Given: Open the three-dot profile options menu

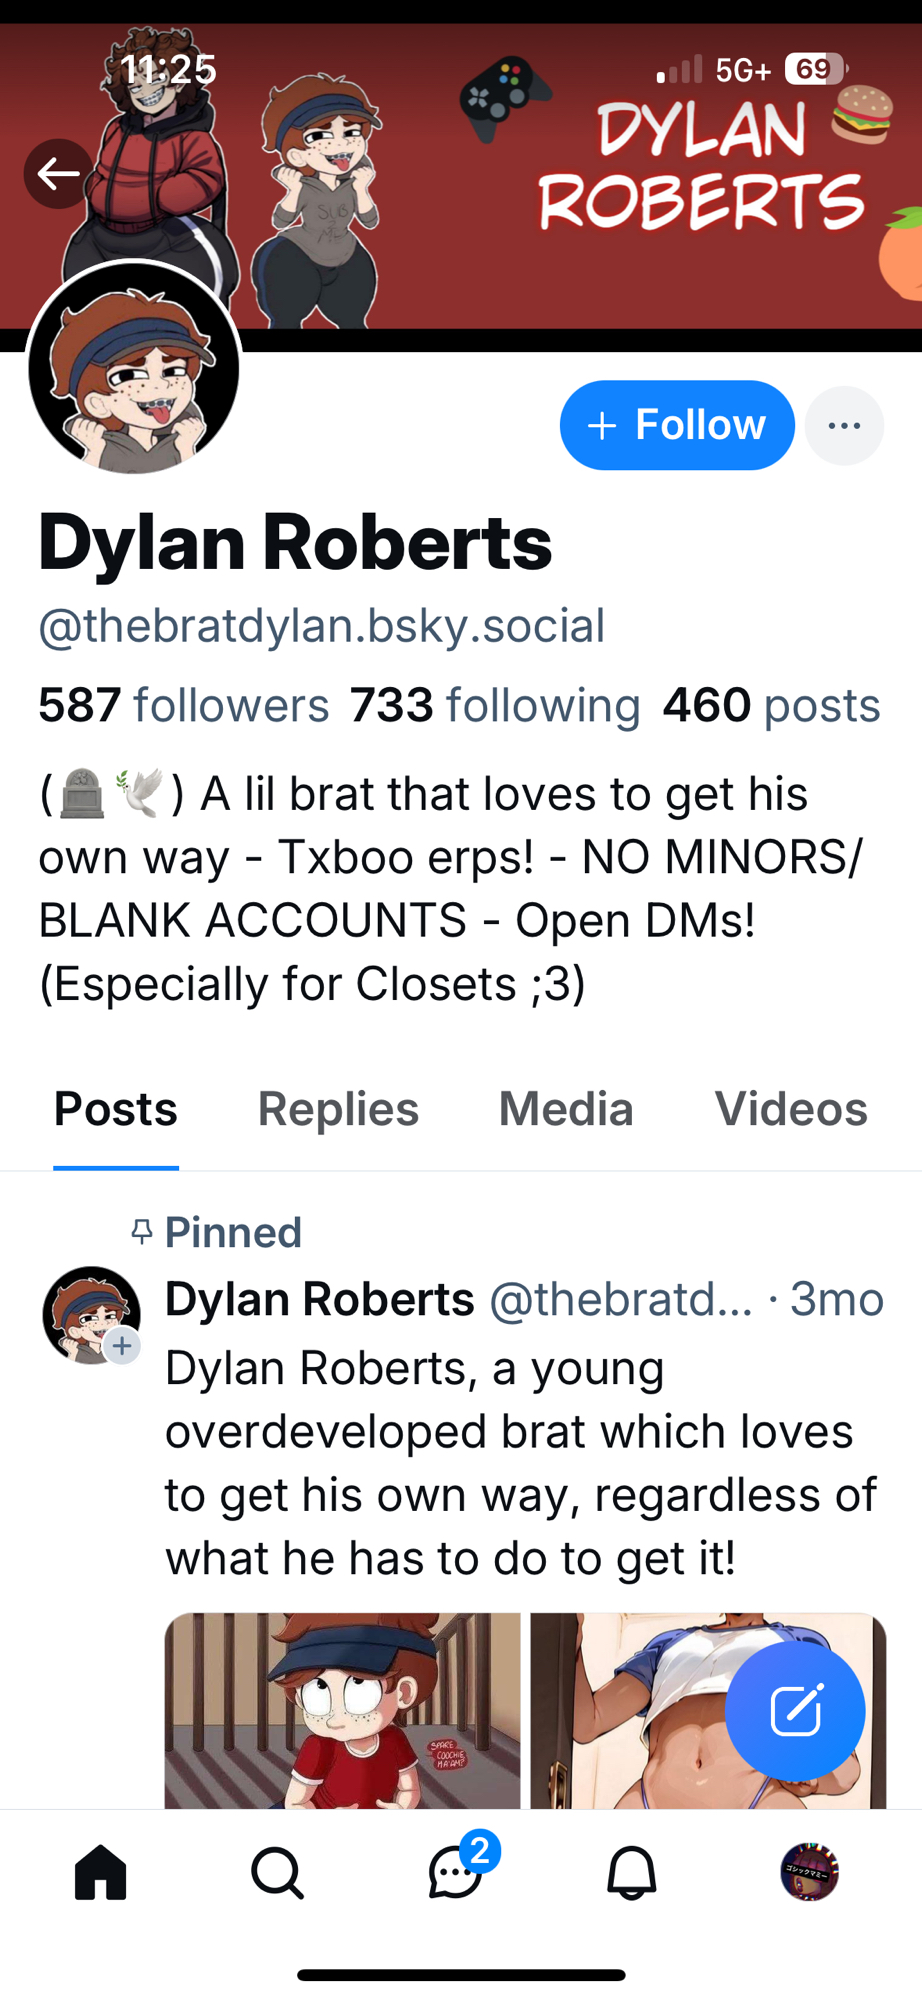Looking at the screenshot, I should (844, 426).
